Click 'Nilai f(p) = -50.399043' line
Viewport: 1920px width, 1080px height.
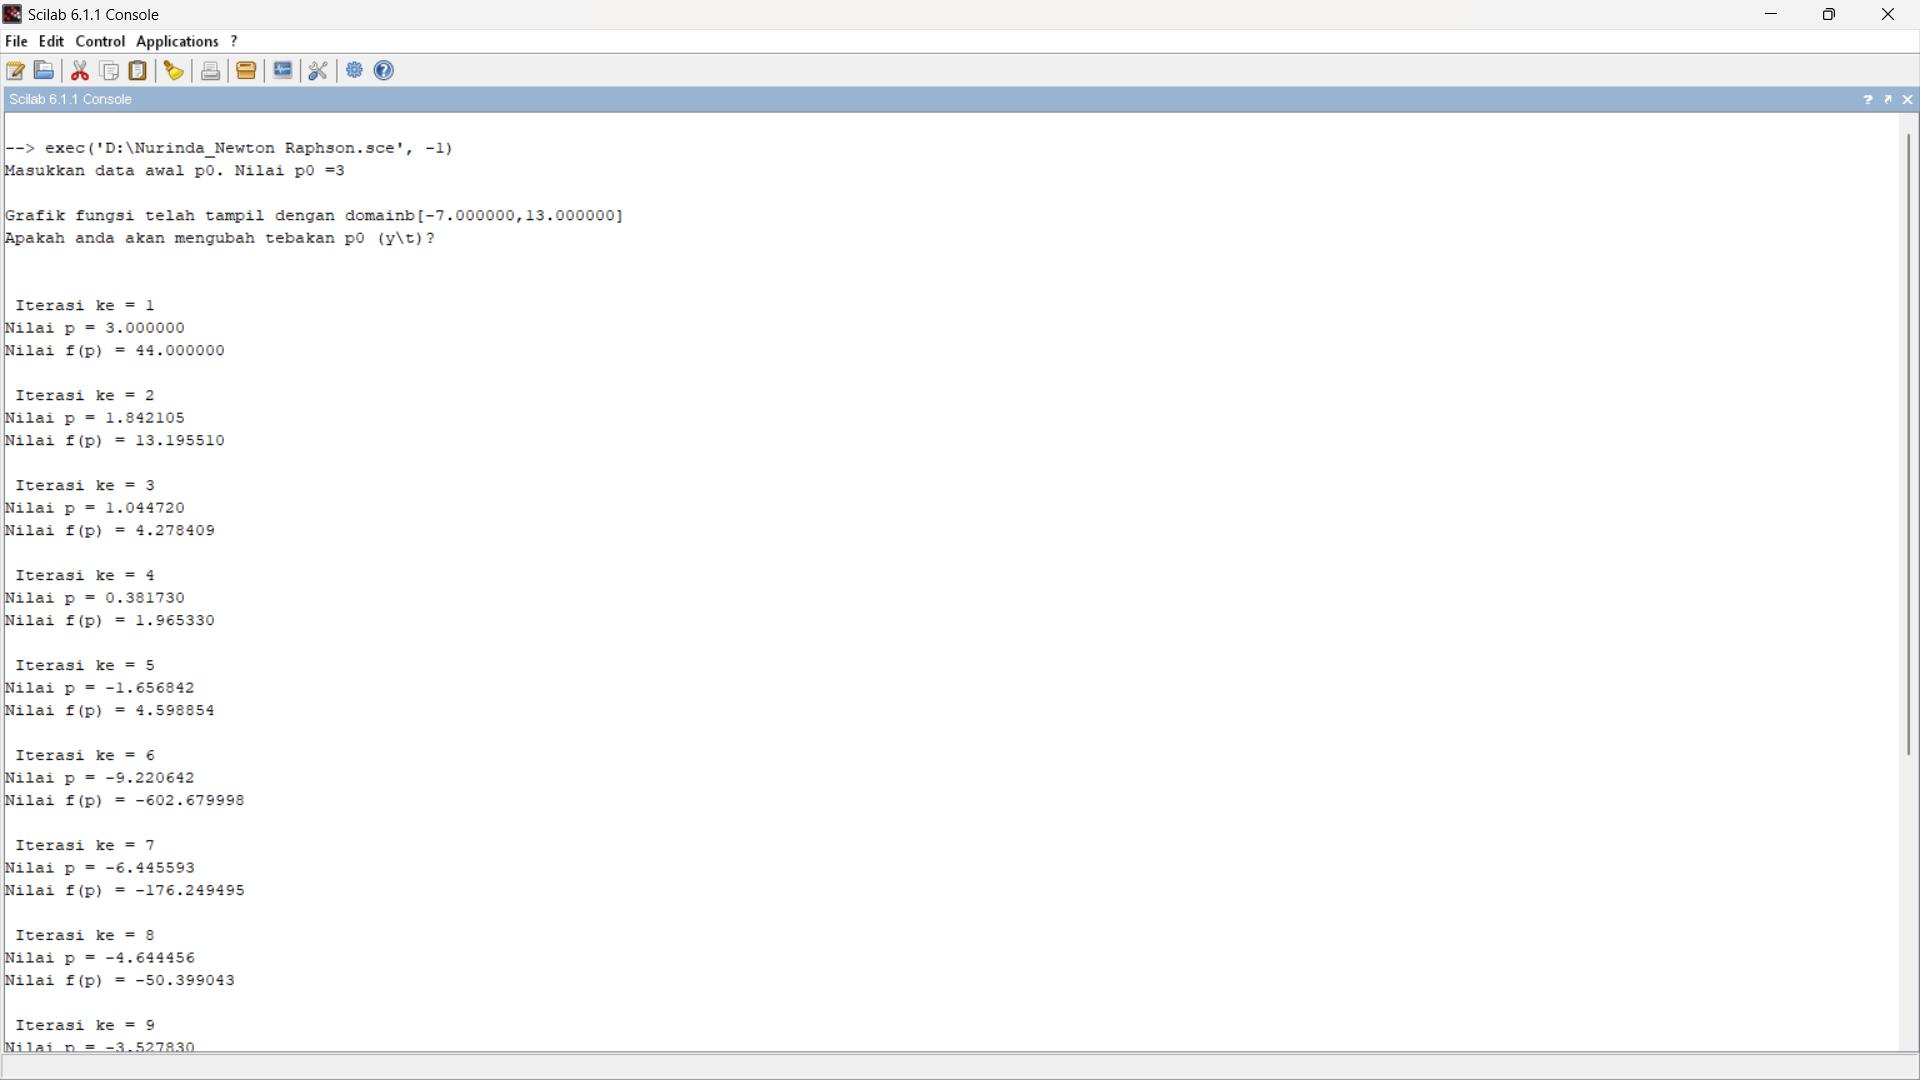coord(120,982)
